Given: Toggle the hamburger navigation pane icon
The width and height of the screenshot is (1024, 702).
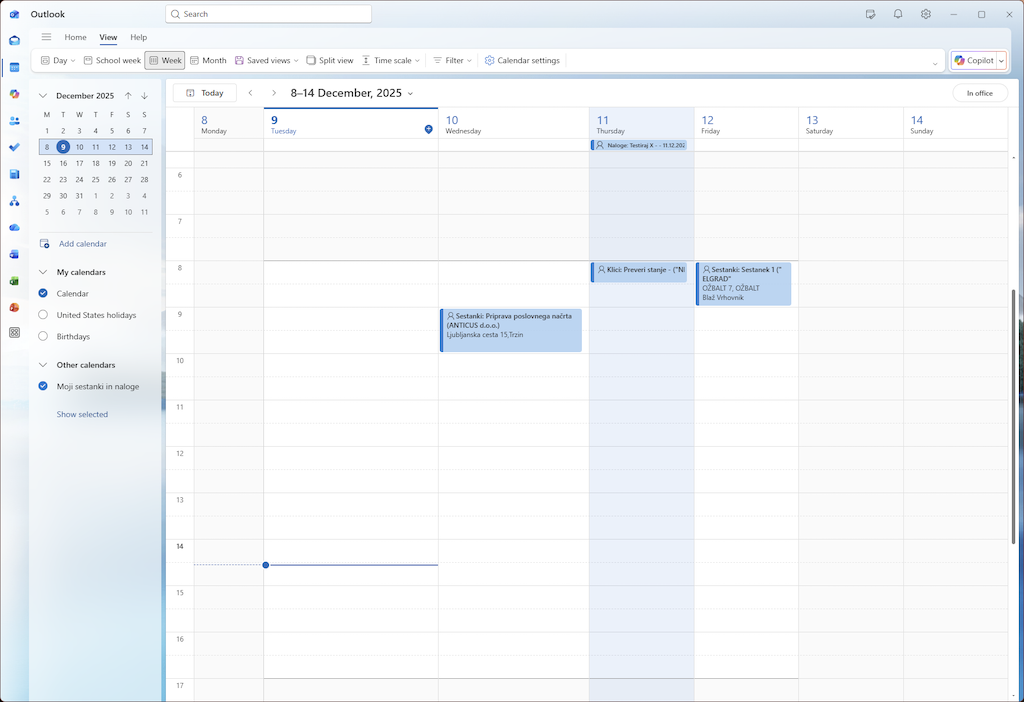Looking at the screenshot, I should [46, 37].
